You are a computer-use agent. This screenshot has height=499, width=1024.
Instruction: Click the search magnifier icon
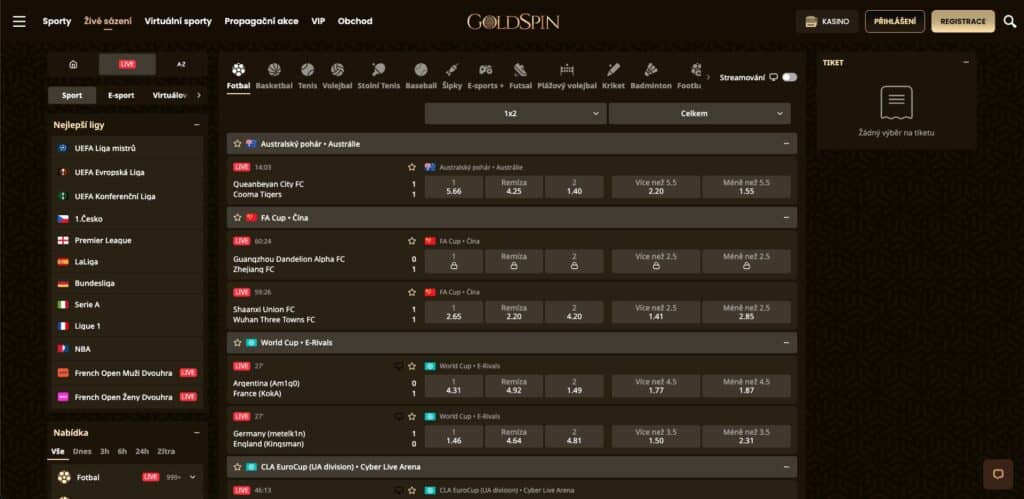tap(1009, 21)
